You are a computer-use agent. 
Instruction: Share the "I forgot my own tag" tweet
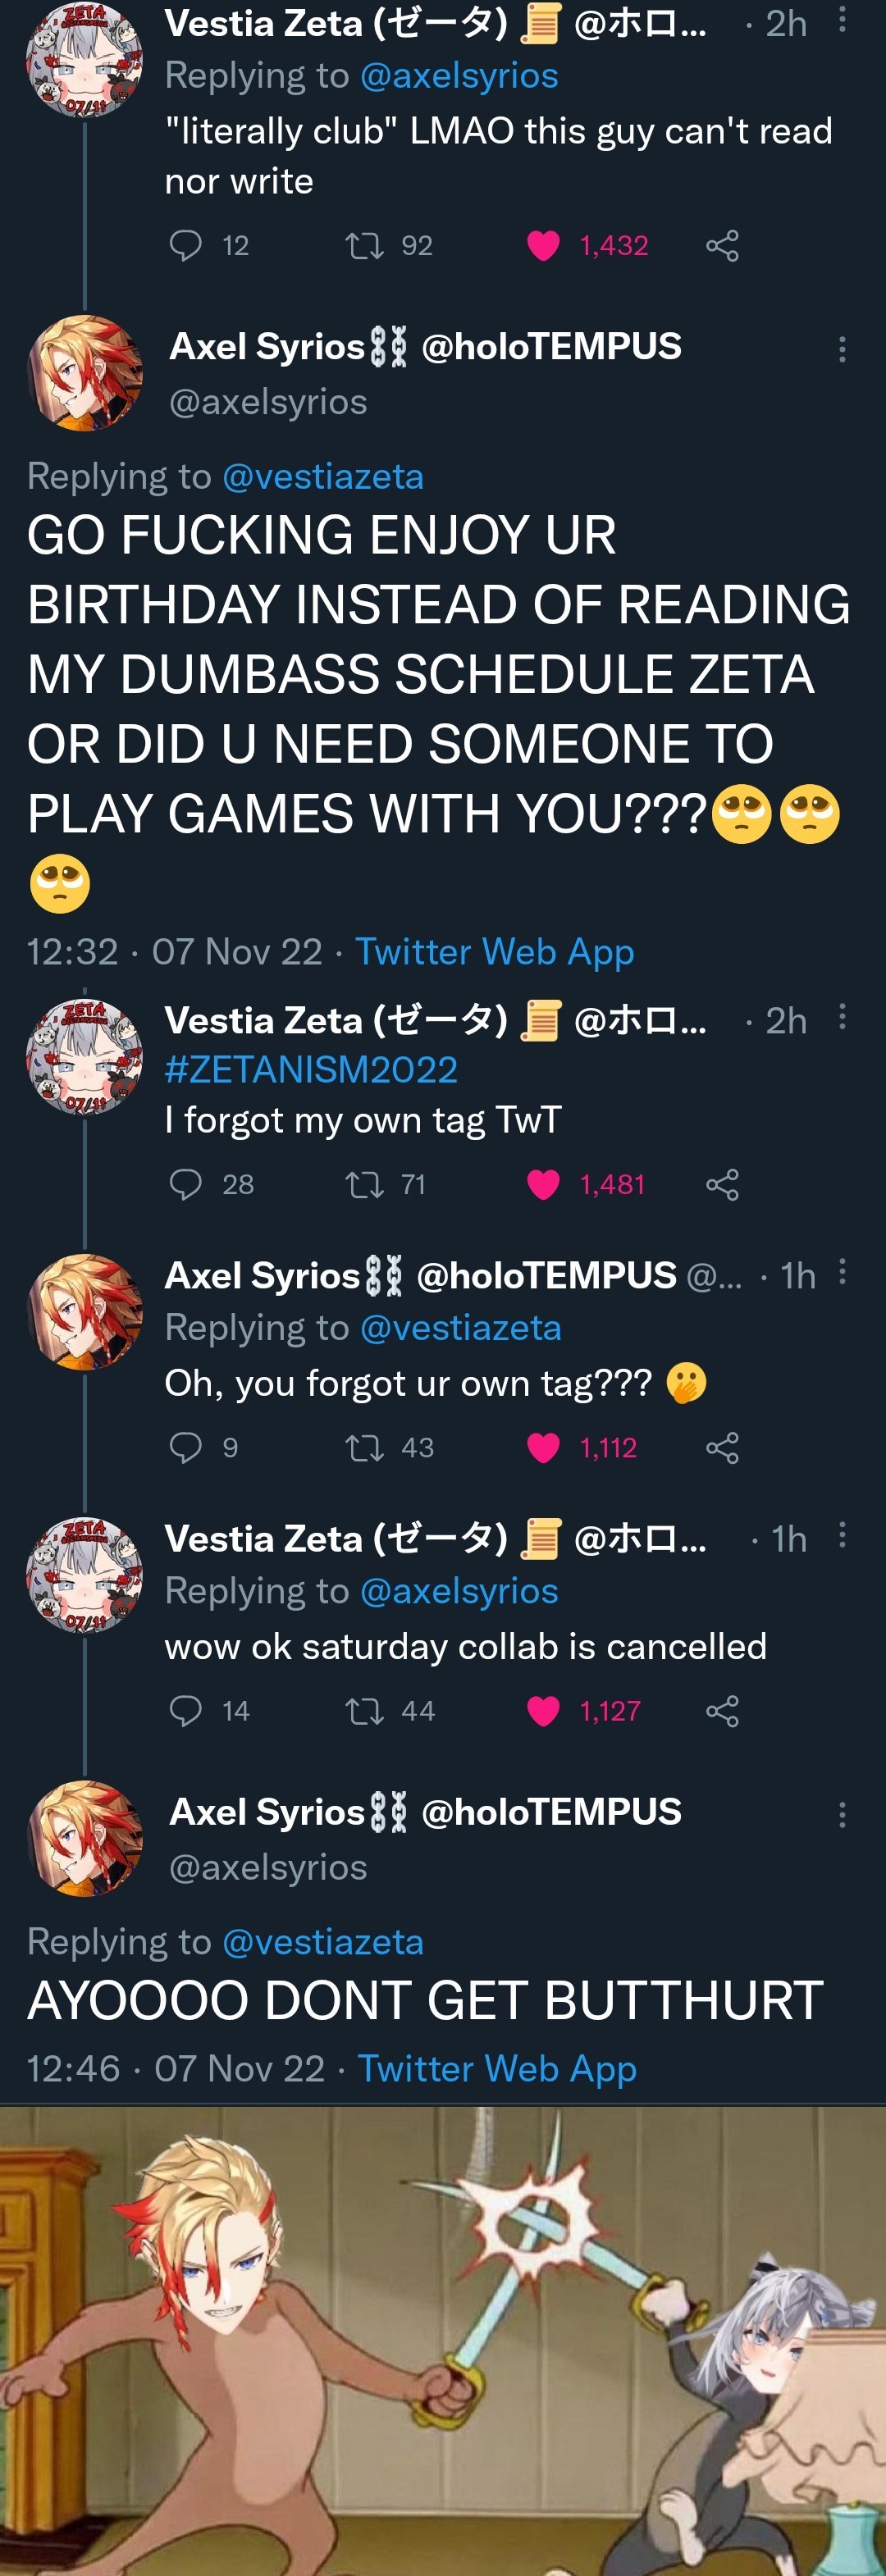click(722, 1184)
